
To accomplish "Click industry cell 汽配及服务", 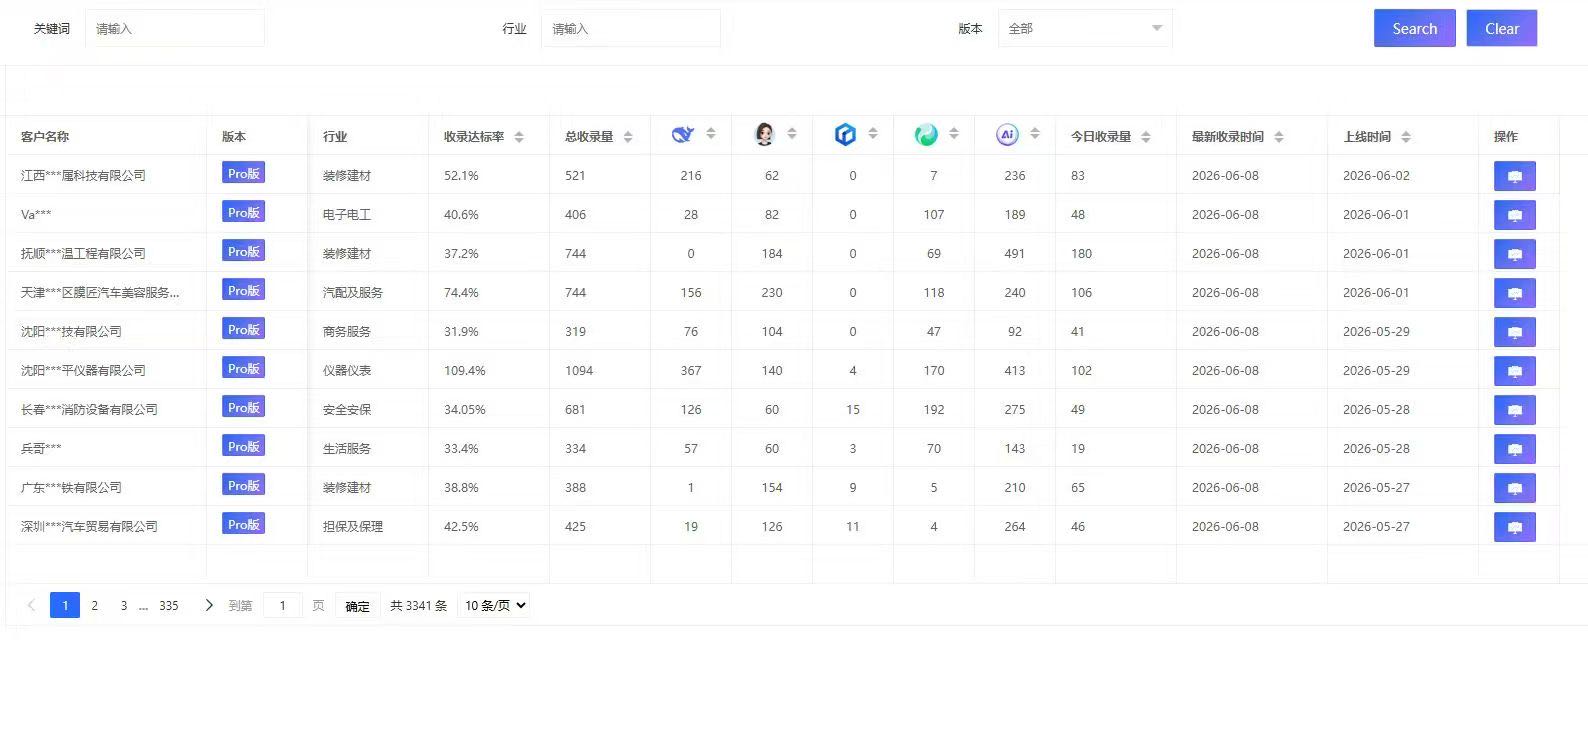I will (x=353, y=293).
